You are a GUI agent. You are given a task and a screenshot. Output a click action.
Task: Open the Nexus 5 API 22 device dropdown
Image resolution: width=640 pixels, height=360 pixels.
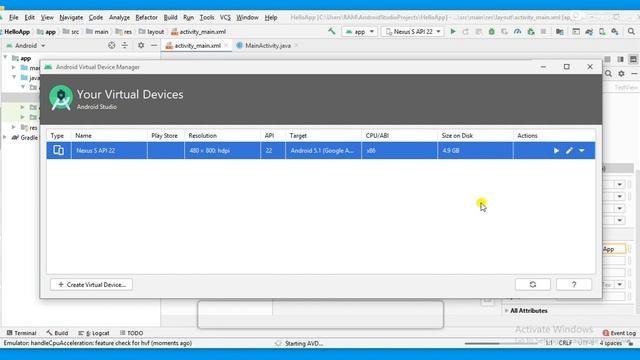pos(413,31)
